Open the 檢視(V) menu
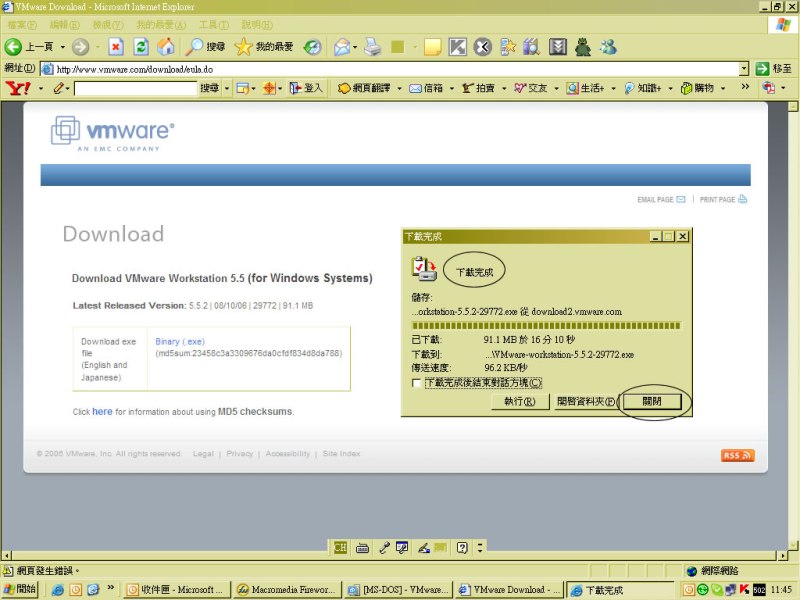The height and width of the screenshot is (600, 800). click(x=108, y=24)
